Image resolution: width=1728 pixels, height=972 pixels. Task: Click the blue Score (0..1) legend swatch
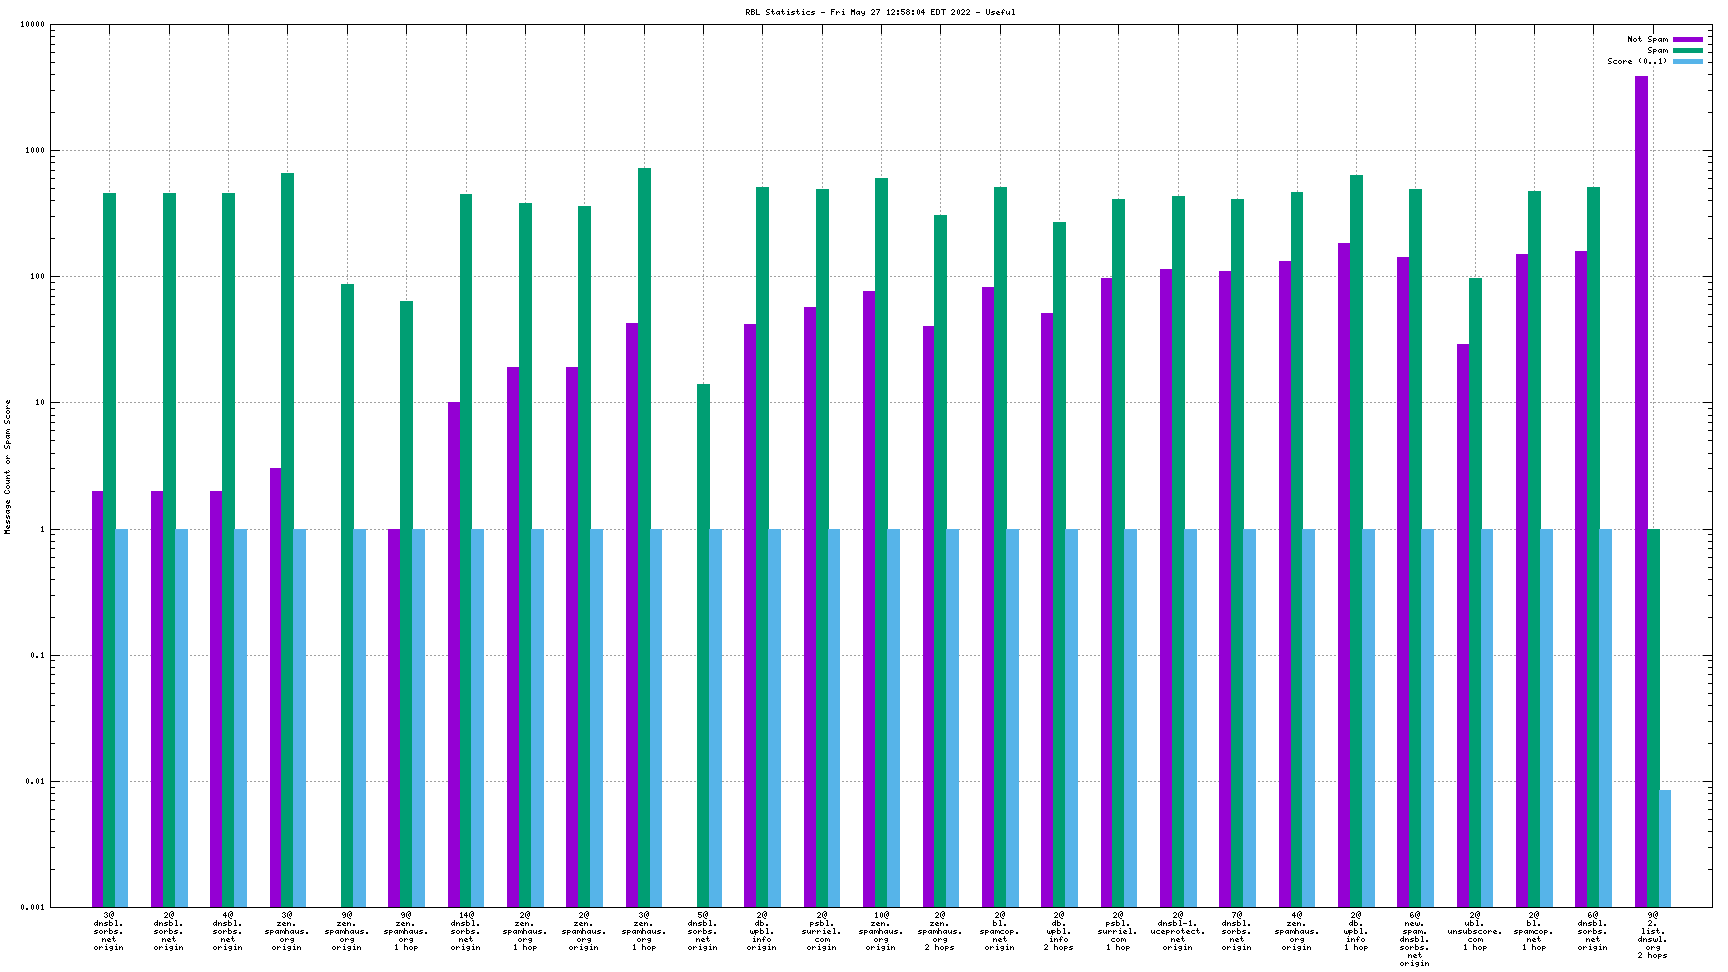click(x=1687, y=62)
